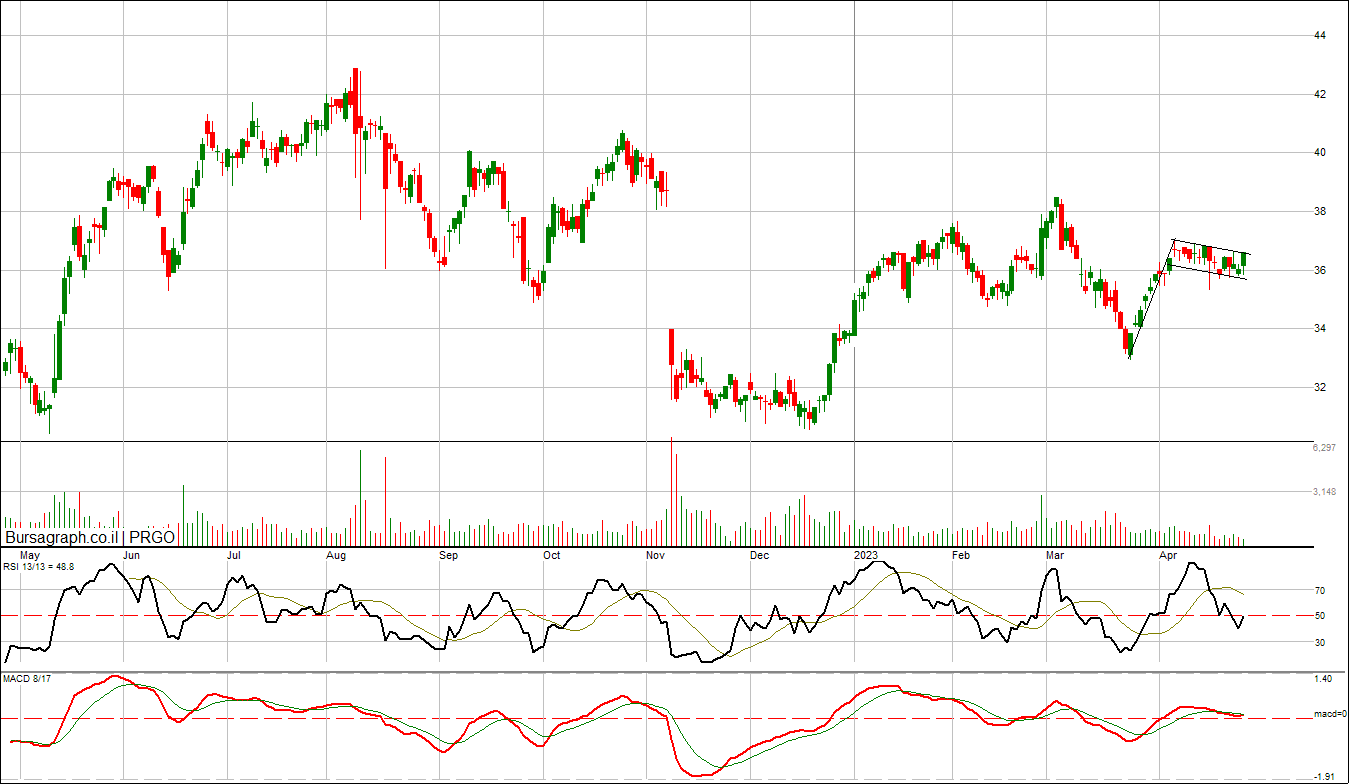Screen dimensions: 1349x784
Task: Select the Apr month label
Action: point(1167,555)
